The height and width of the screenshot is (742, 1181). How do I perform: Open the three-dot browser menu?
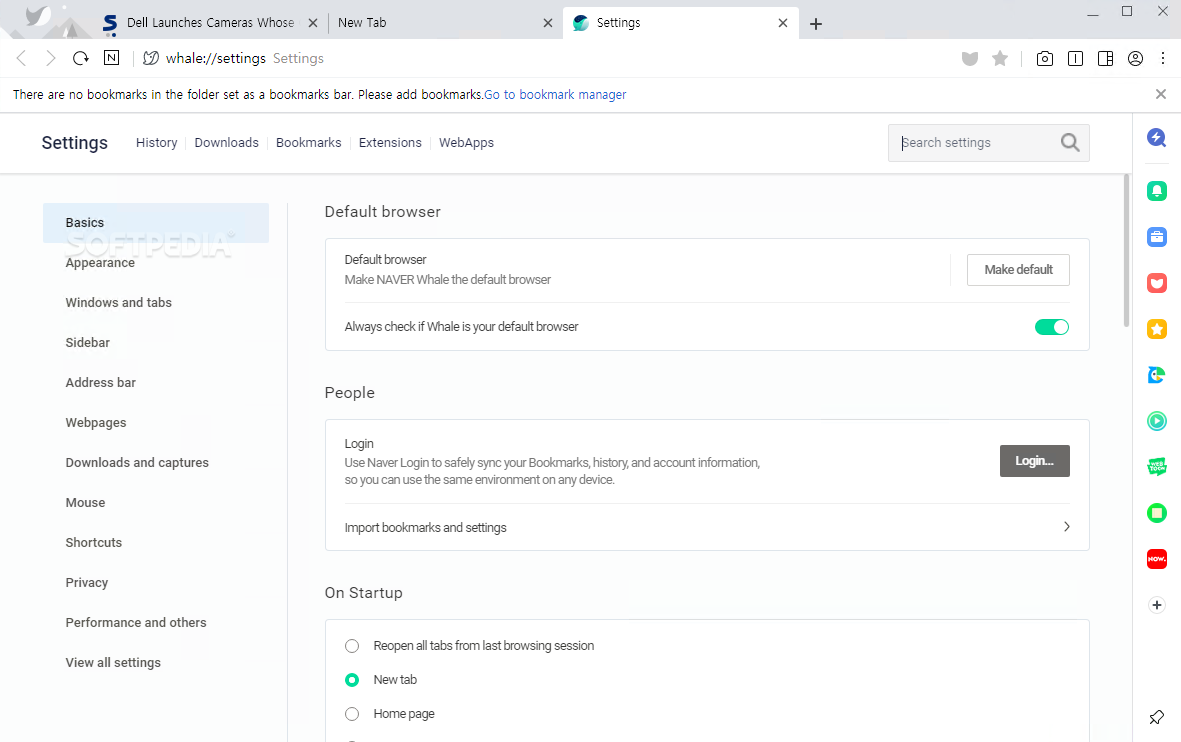click(1163, 58)
